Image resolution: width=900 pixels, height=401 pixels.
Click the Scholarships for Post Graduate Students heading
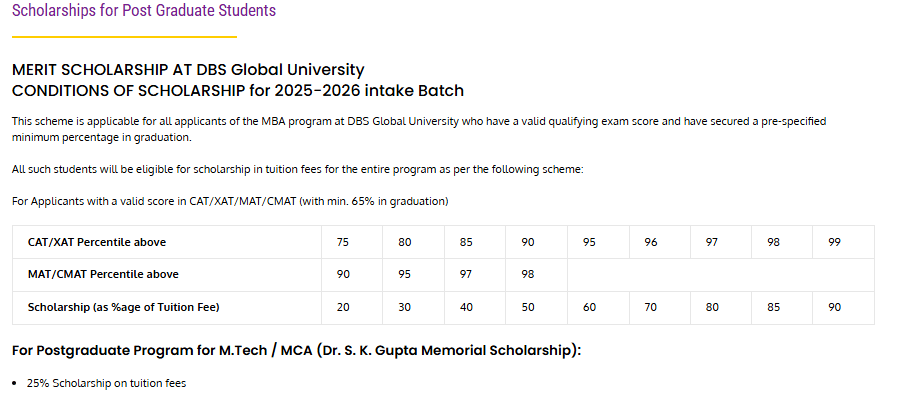pyautogui.click(x=144, y=11)
